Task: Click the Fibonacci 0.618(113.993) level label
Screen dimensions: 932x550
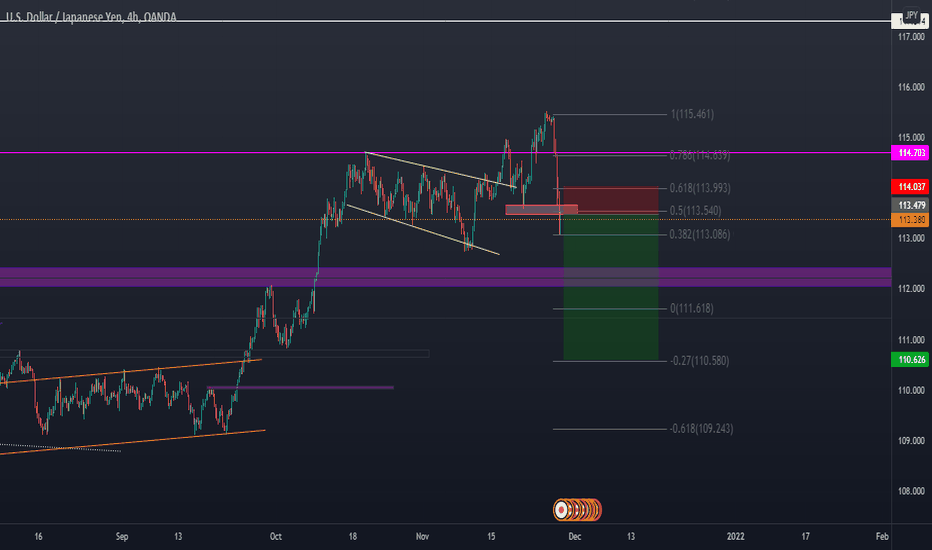Action: [x=700, y=188]
